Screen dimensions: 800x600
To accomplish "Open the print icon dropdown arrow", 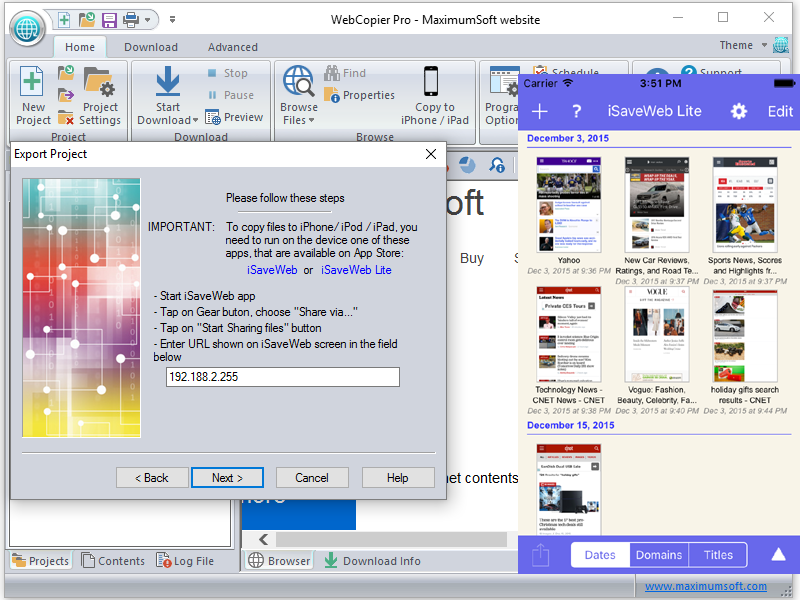I will point(147,20).
